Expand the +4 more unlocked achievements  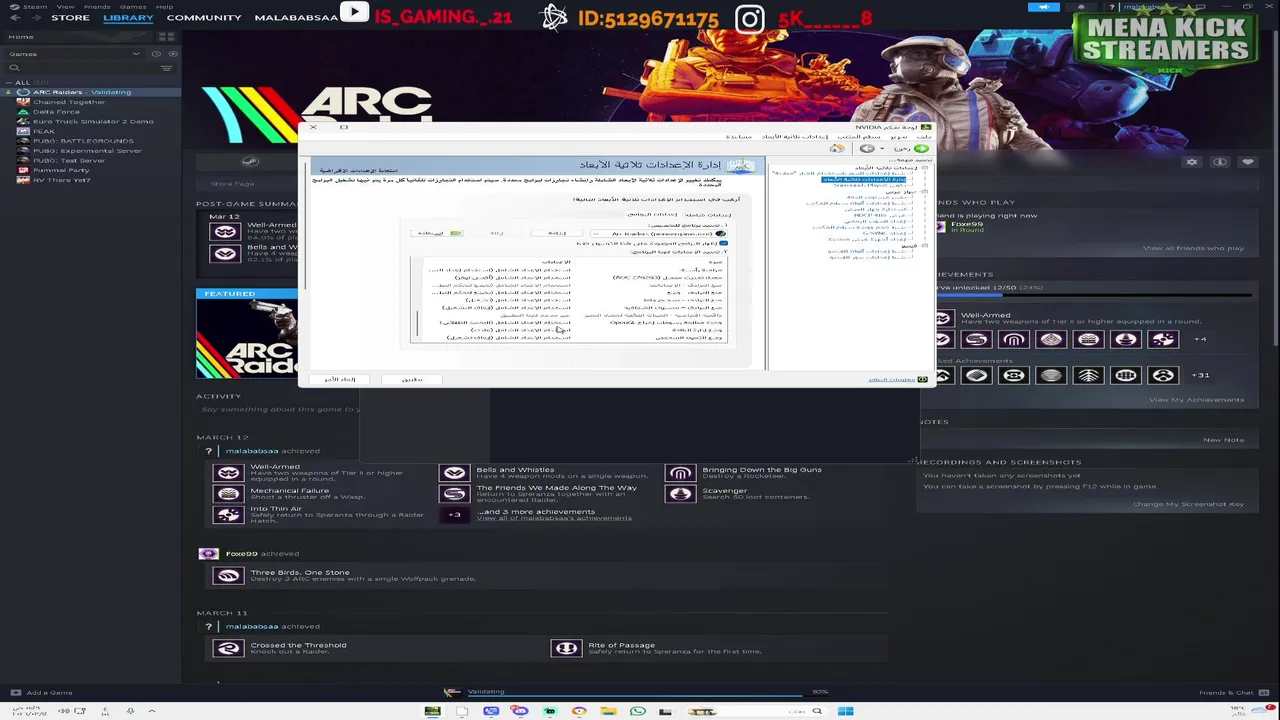pyautogui.click(x=1201, y=339)
